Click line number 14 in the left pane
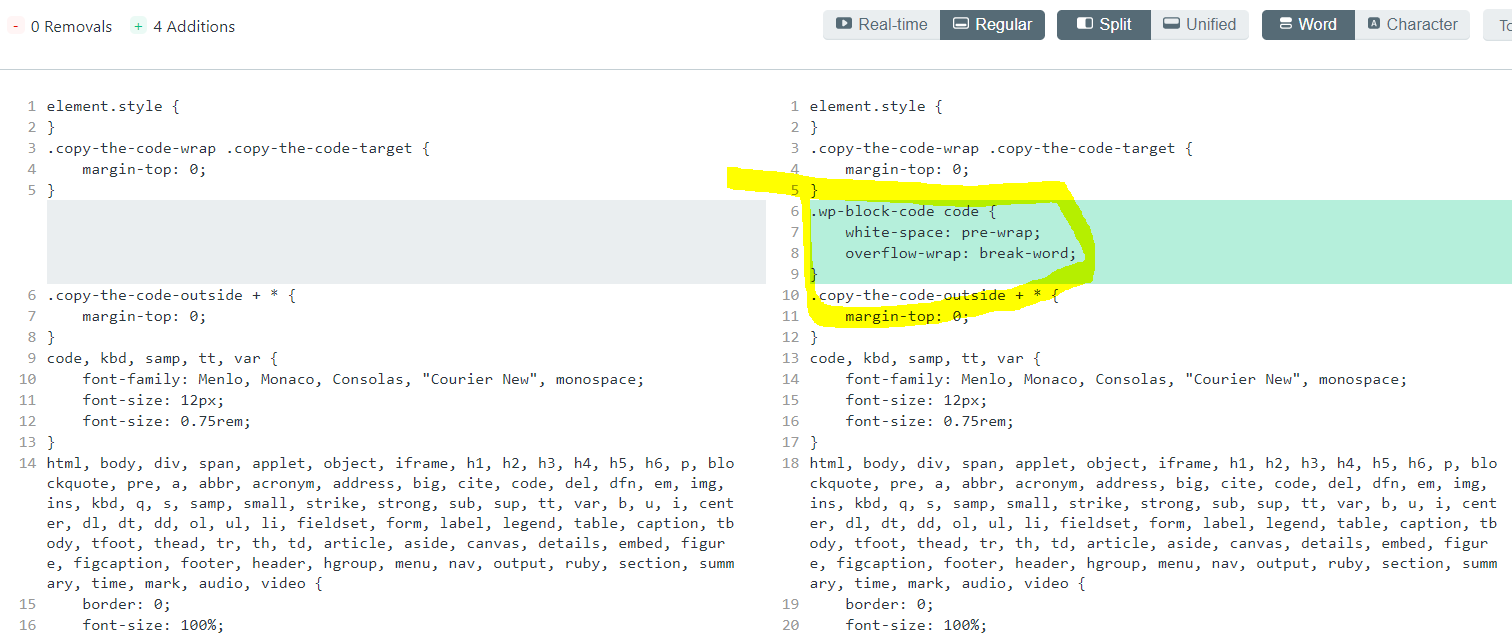This screenshot has height=635, width=1512. tap(28, 463)
